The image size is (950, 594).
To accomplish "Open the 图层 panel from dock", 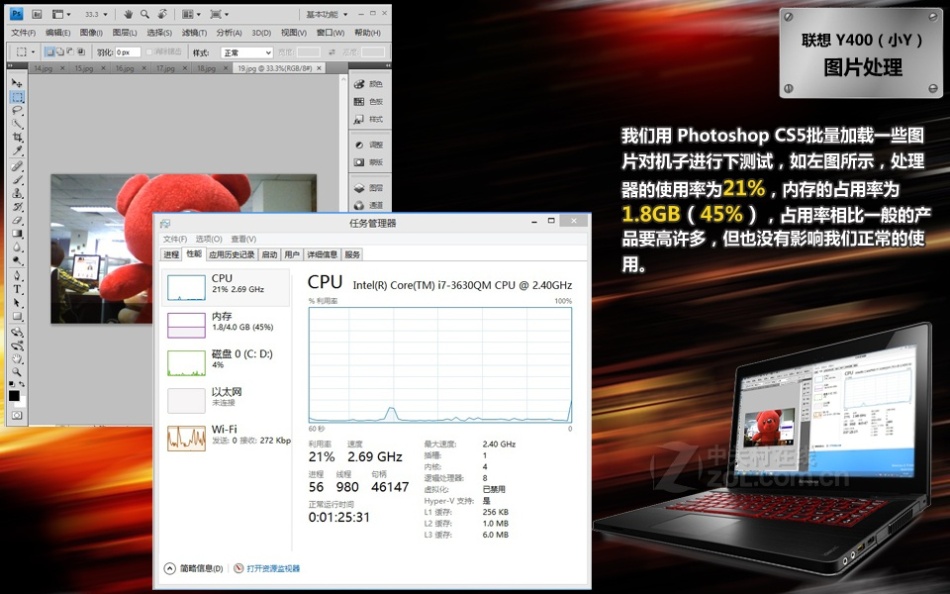I will (368, 188).
